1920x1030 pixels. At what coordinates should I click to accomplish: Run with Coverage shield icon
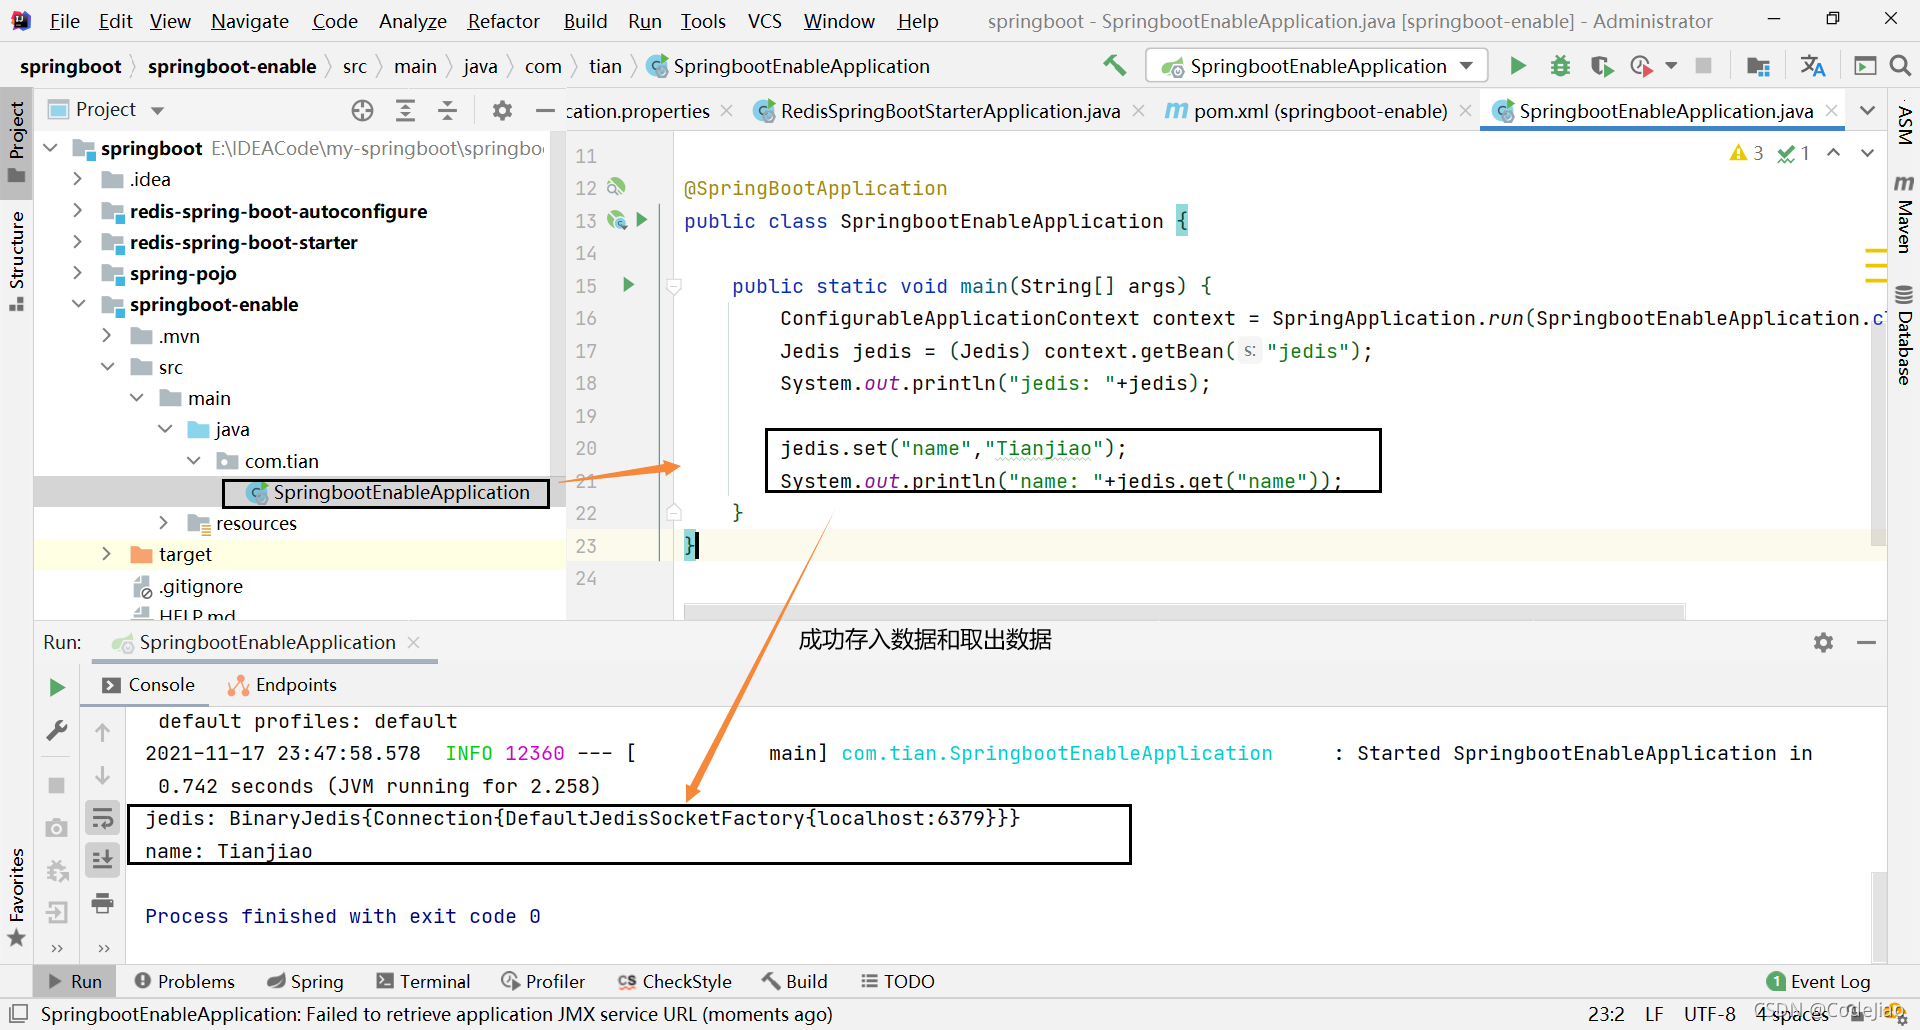click(1602, 66)
